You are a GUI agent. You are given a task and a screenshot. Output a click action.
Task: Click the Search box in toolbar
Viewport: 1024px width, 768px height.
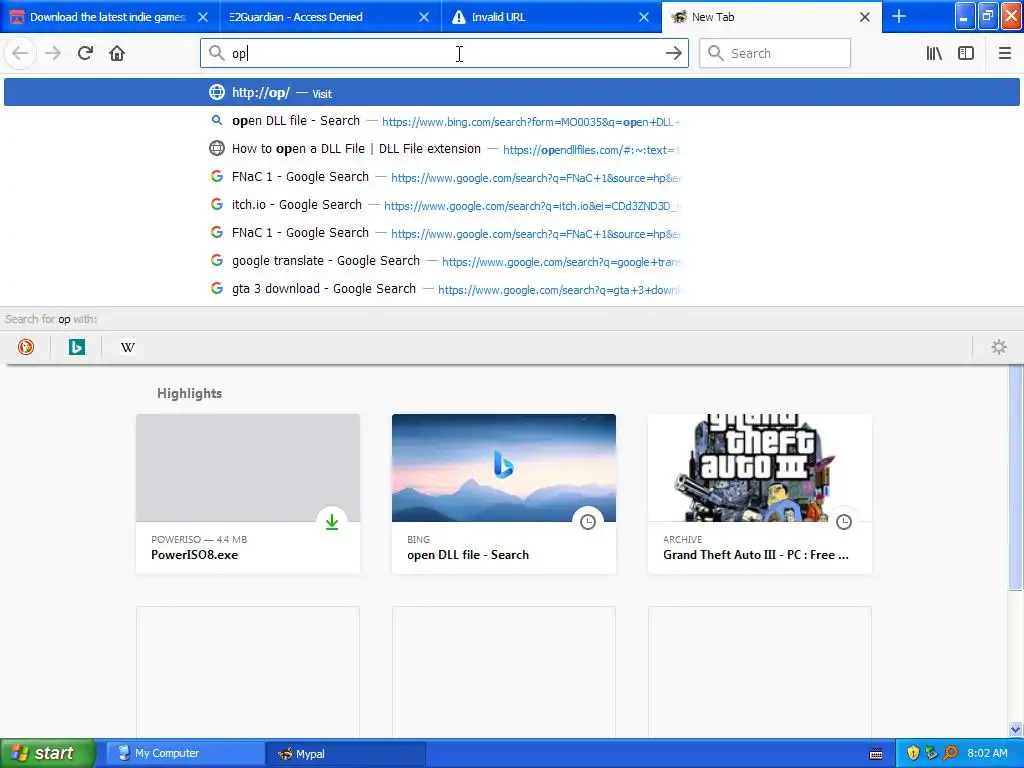click(x=775, y=53)
